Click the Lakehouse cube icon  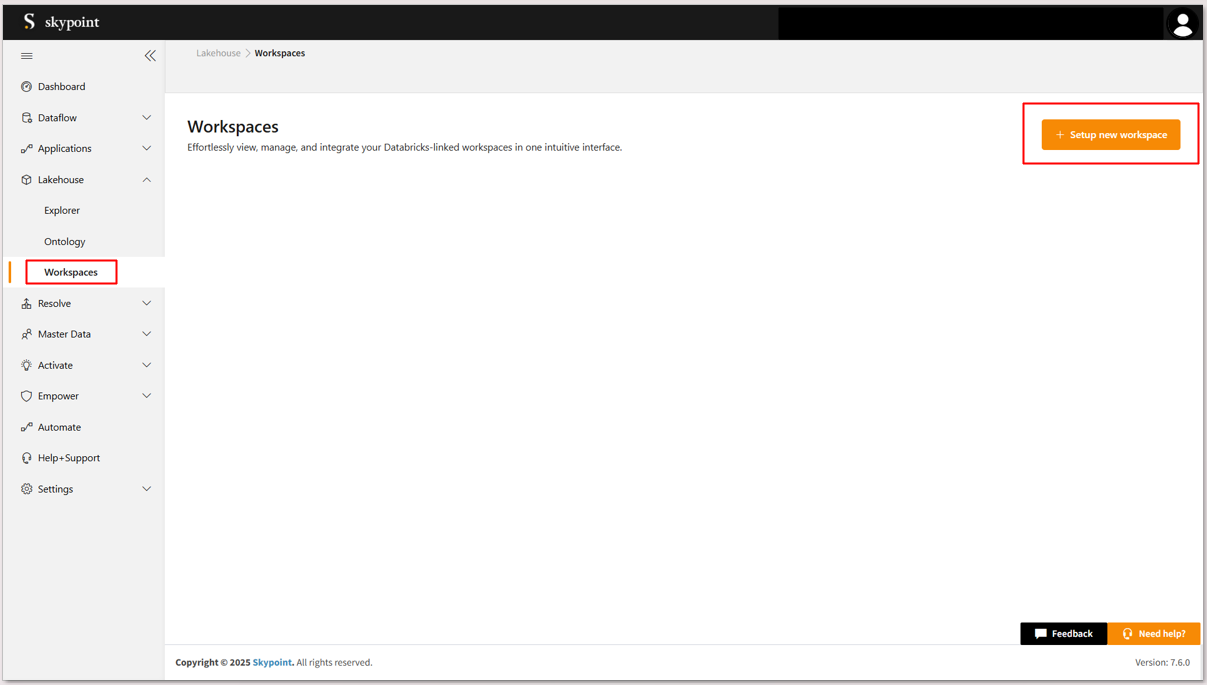point(27,180)
